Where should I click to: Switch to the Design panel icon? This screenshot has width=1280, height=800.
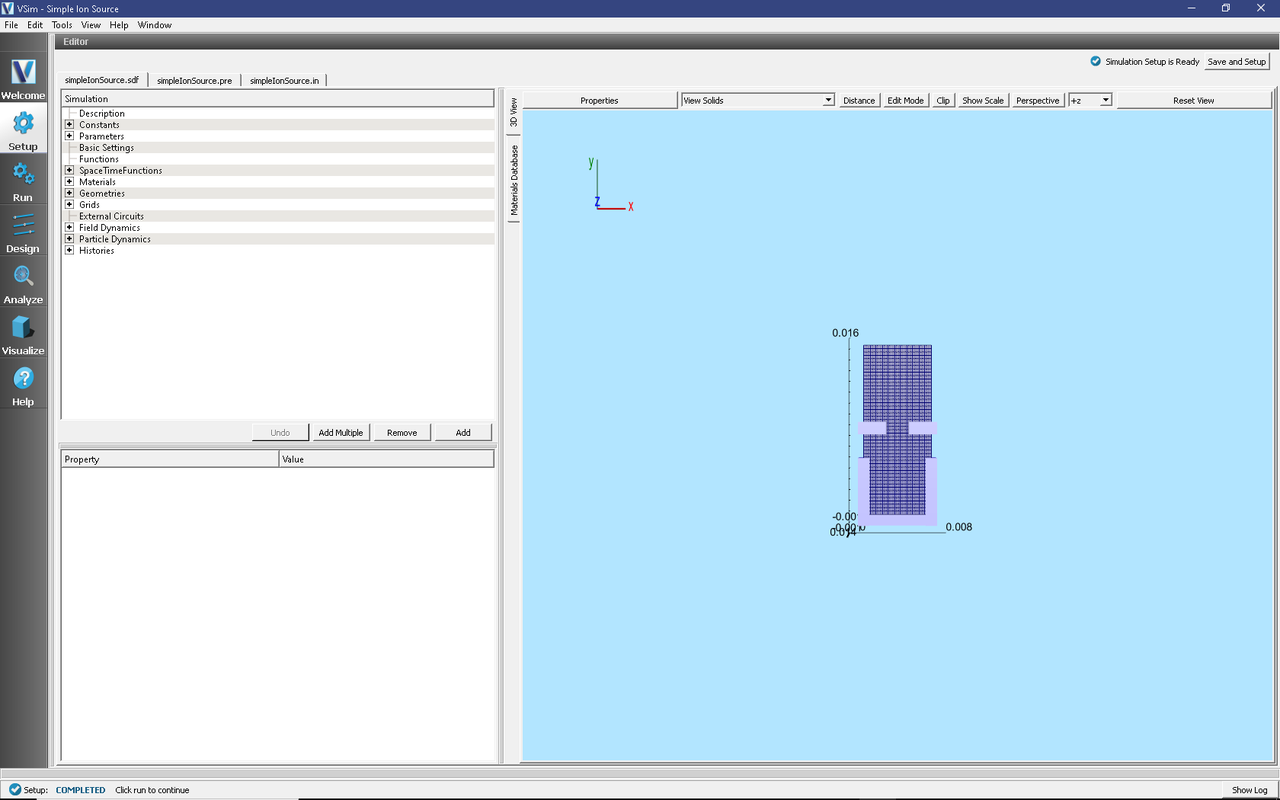coord(23,225)
